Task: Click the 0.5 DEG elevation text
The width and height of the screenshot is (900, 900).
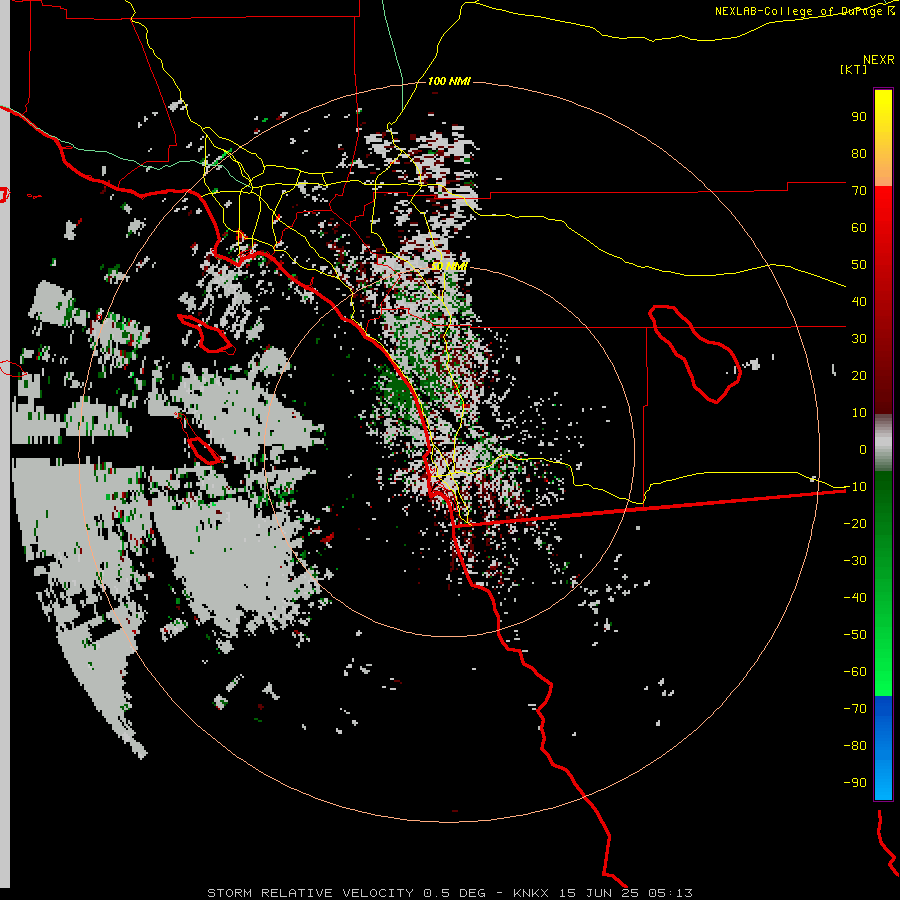Action: [x=455, y=893]
